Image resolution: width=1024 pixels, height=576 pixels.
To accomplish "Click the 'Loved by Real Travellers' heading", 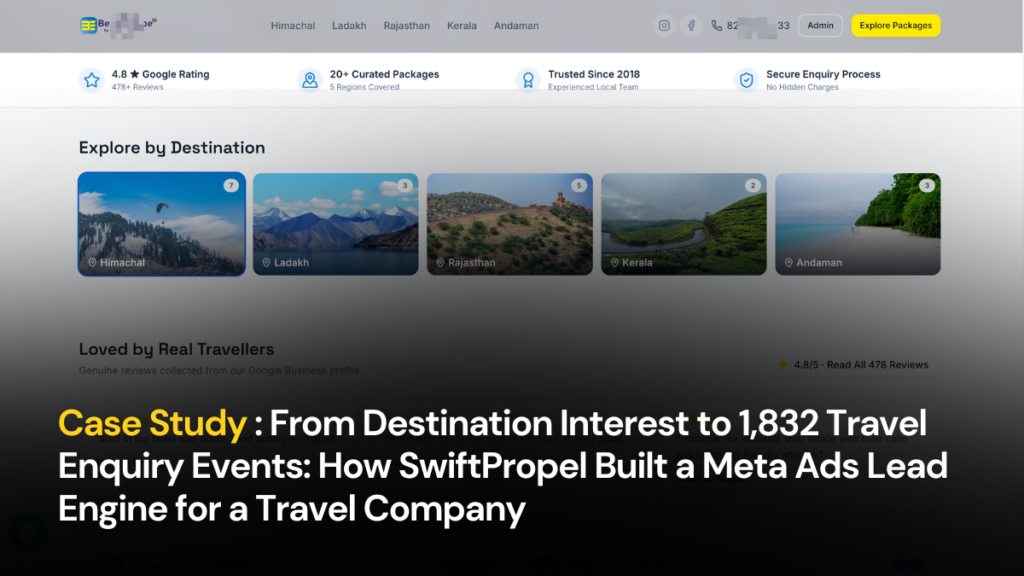I will click(x=176, y=349).
